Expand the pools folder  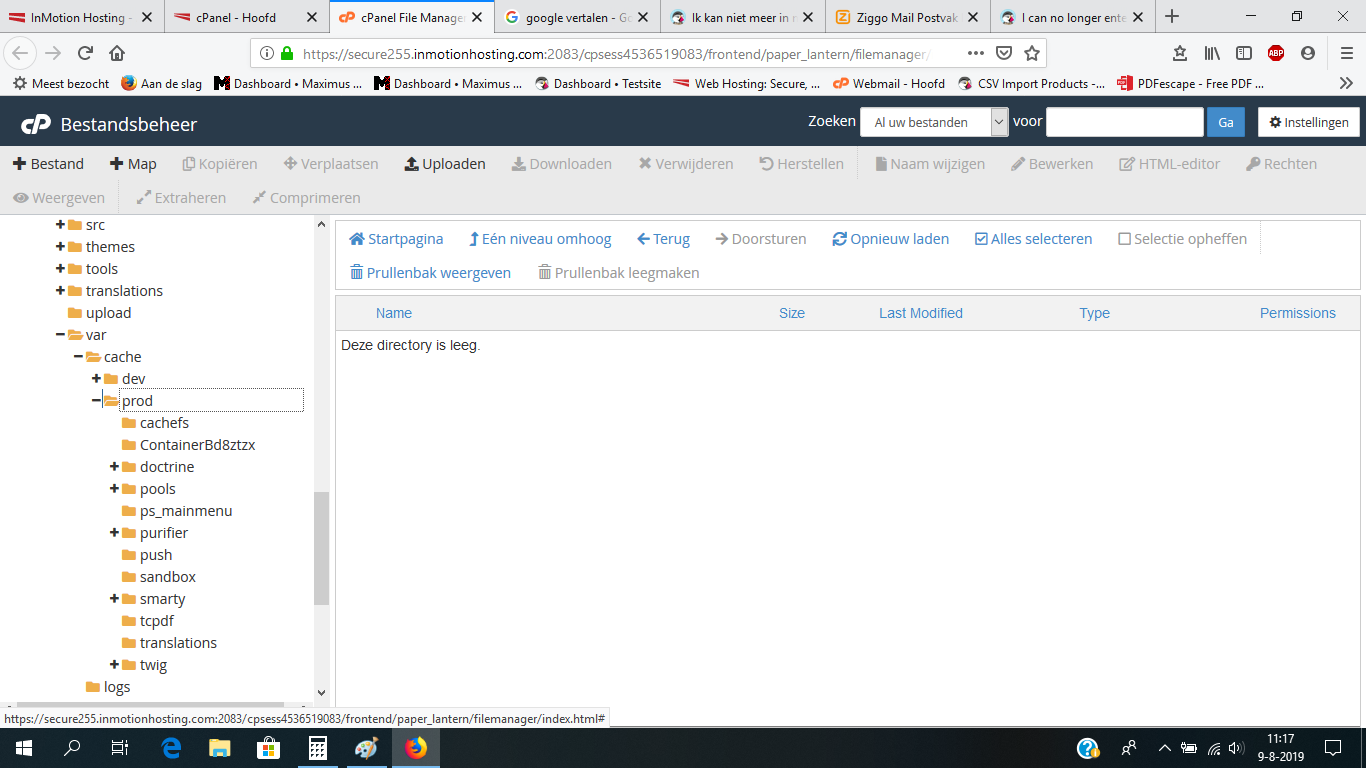tap(115, 489)
